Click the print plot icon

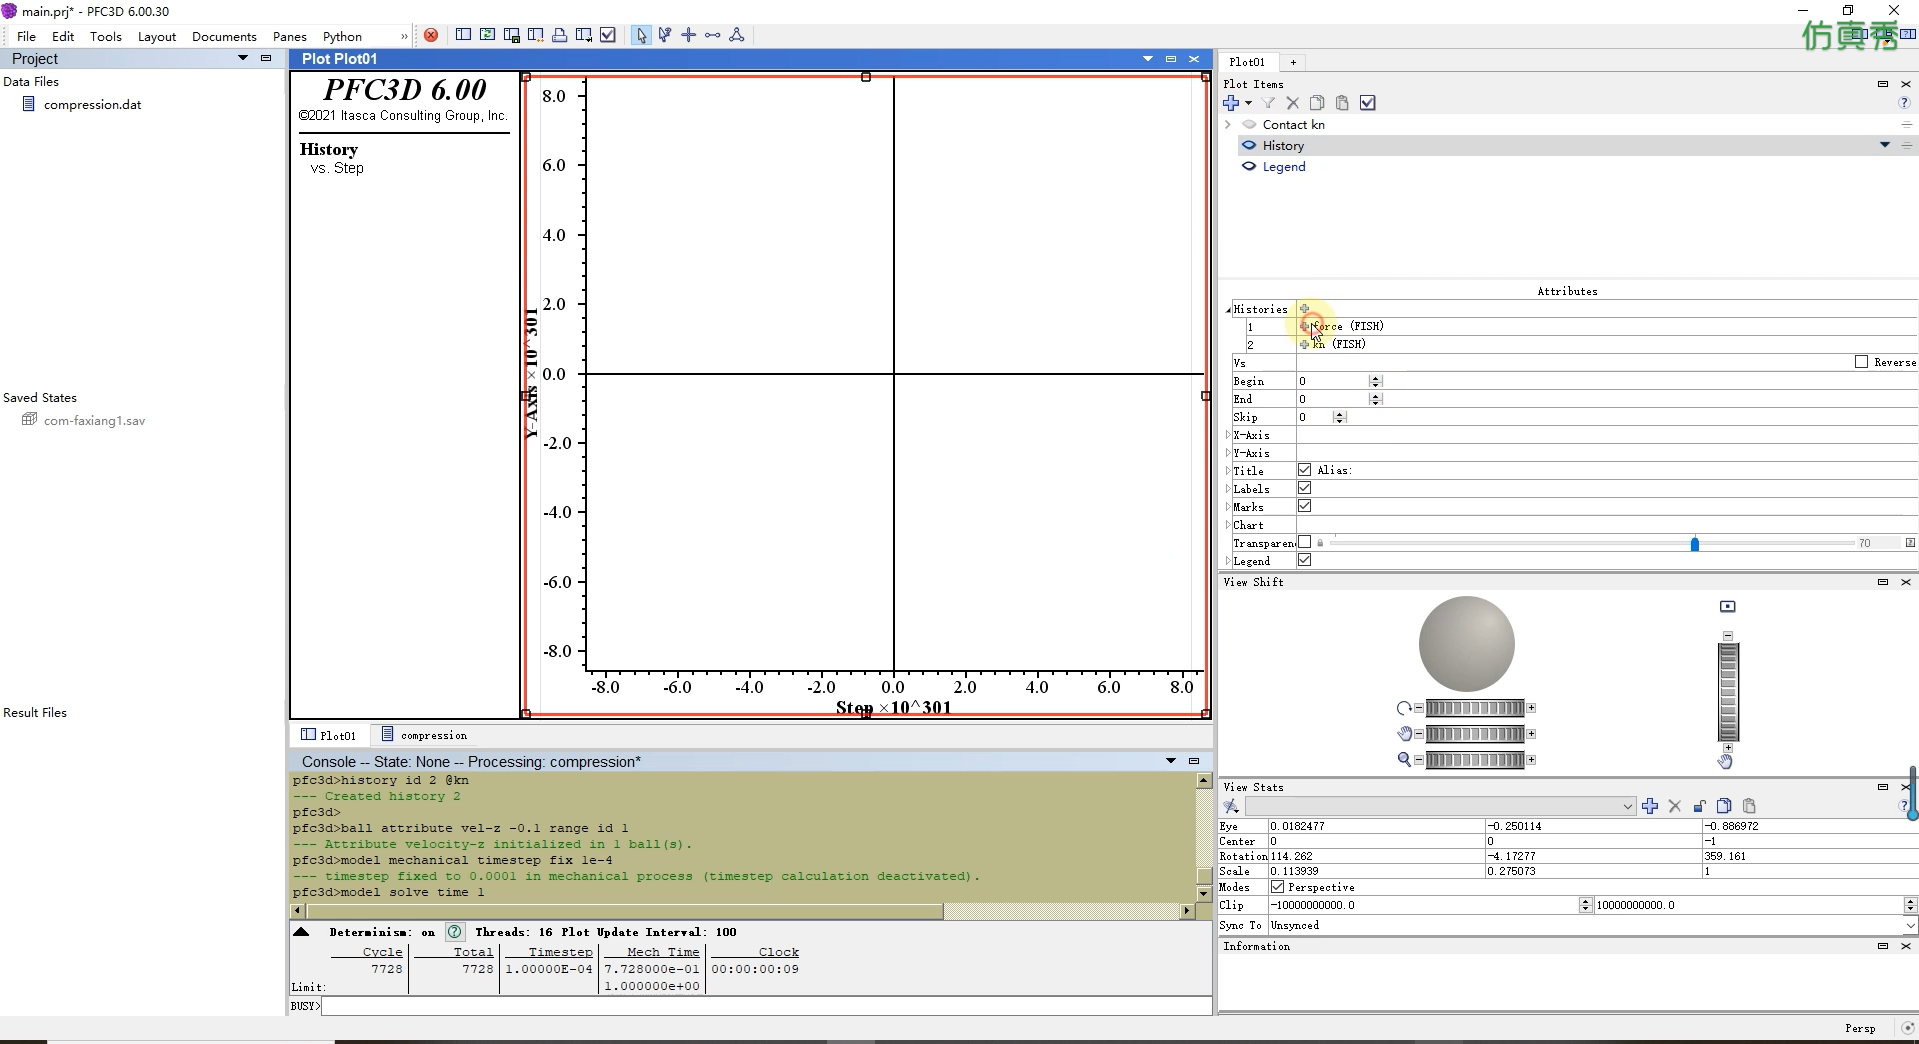(x=559, y=35)
